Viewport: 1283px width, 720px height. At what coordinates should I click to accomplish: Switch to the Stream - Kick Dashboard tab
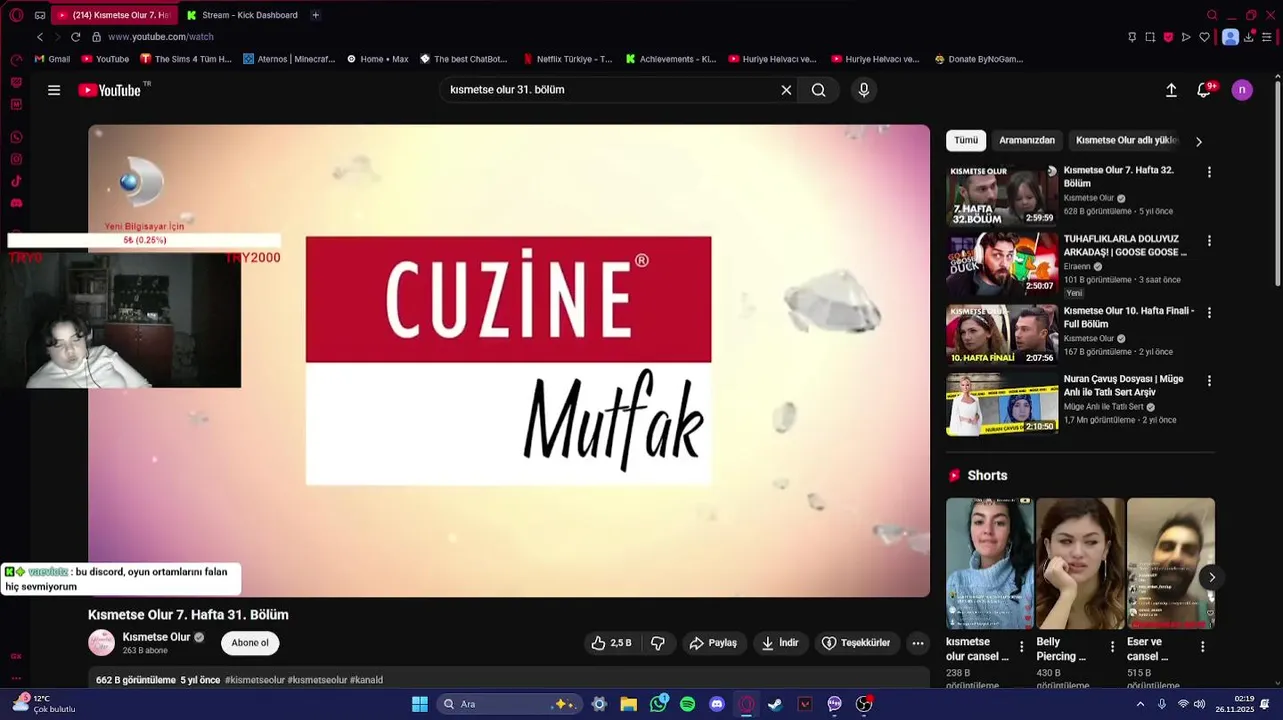242,15
